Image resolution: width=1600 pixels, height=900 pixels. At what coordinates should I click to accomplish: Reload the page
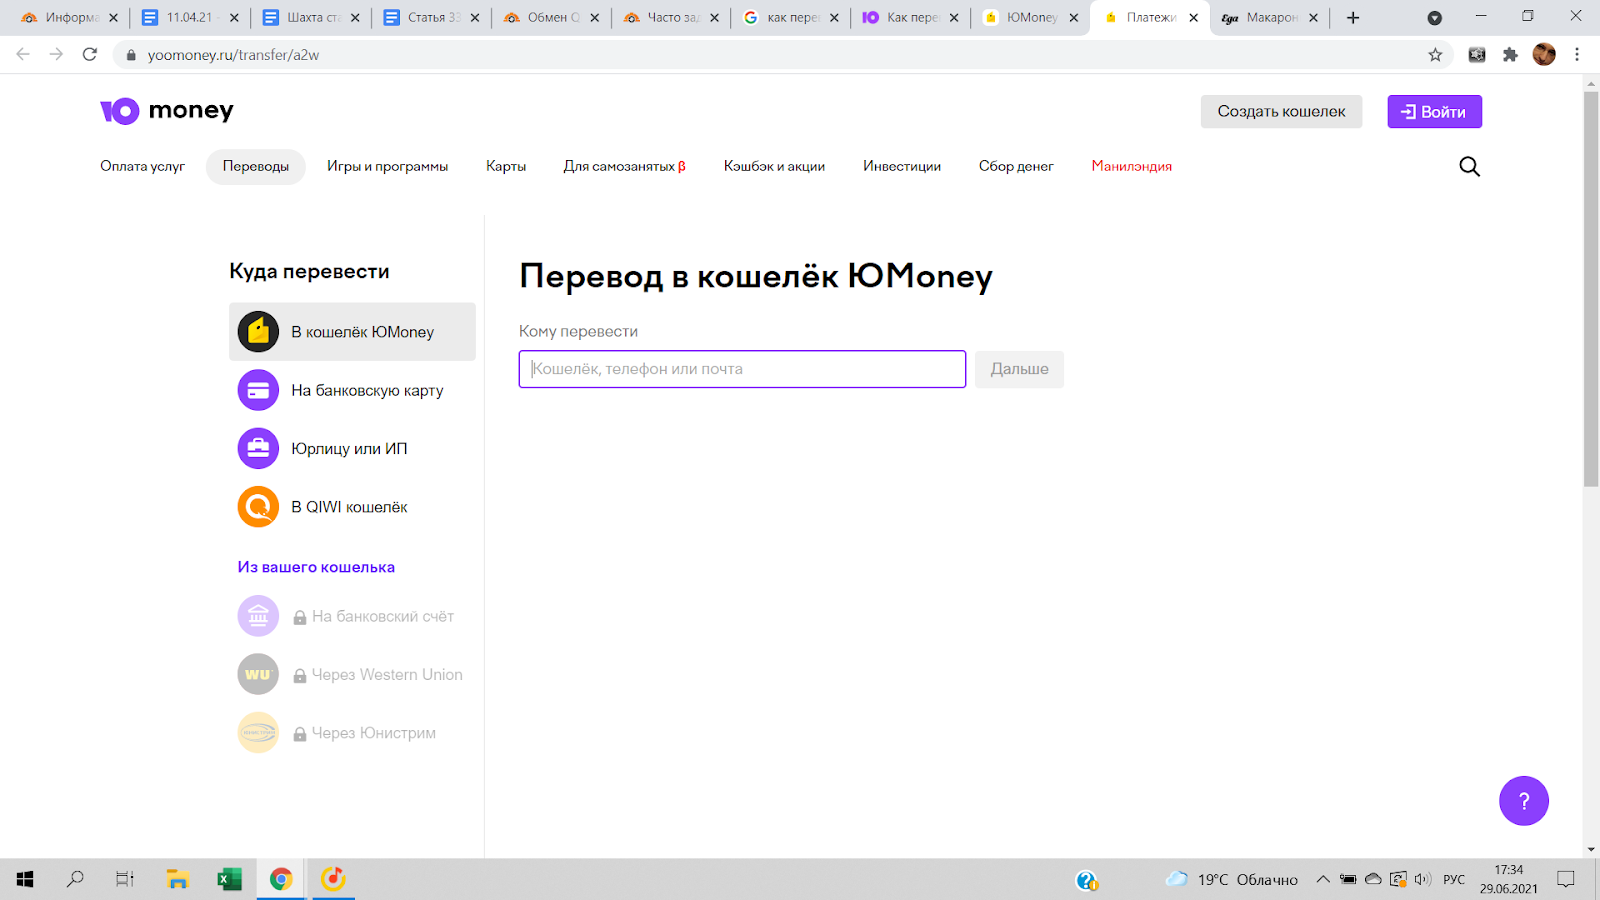point(90,55)
